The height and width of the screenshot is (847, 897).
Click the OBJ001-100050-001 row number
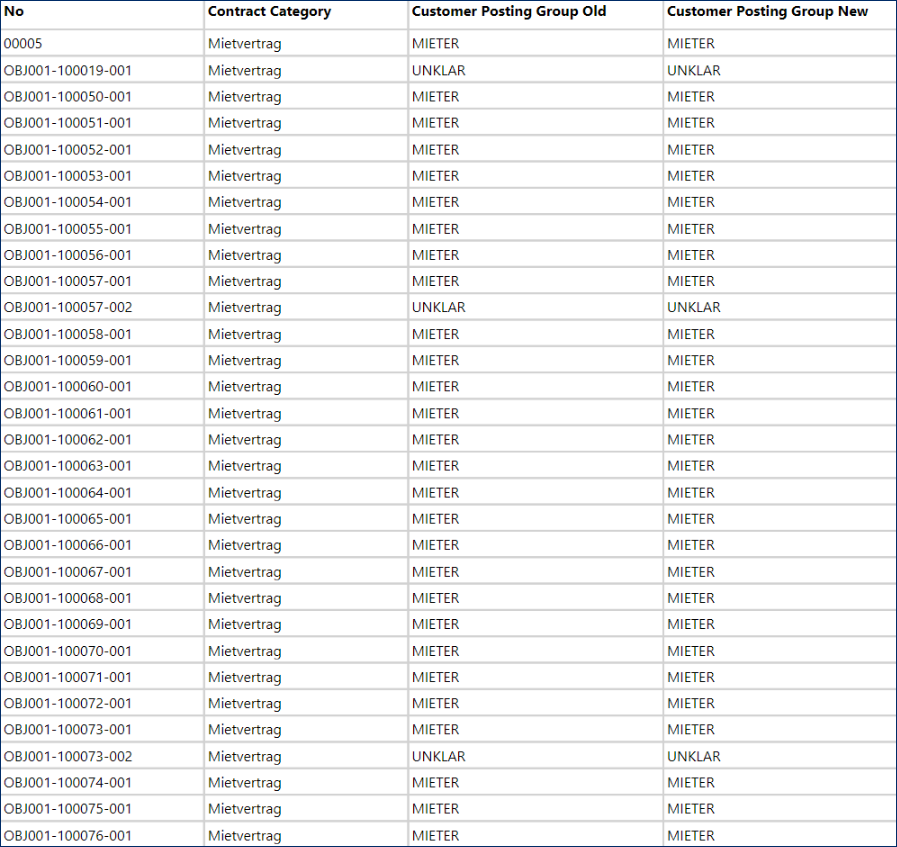point(68,97)
